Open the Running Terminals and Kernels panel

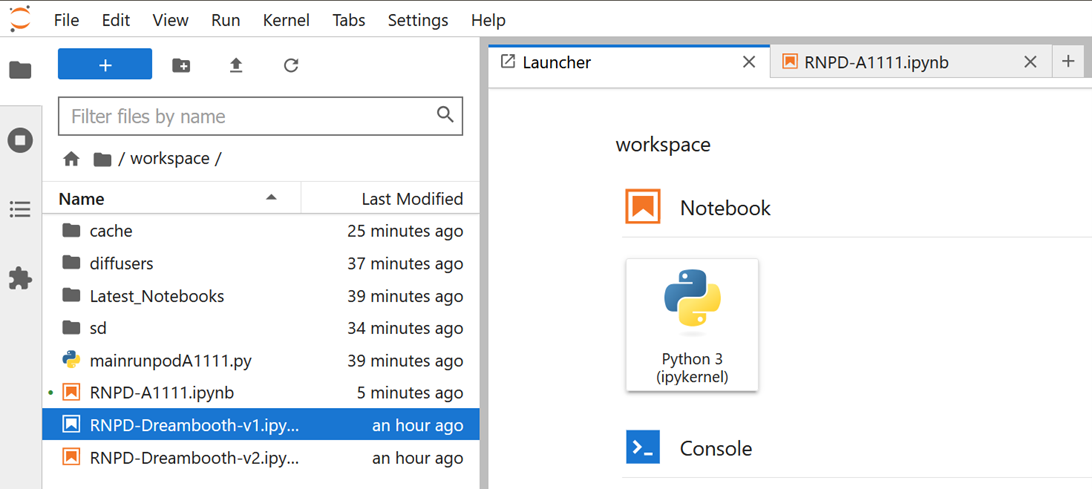click(x=20, y=140)
